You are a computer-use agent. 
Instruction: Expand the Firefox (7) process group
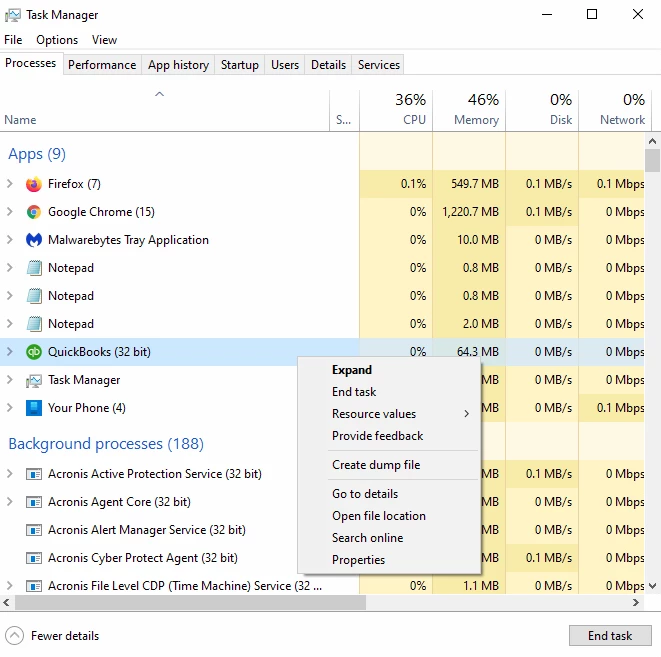point(10,184)
